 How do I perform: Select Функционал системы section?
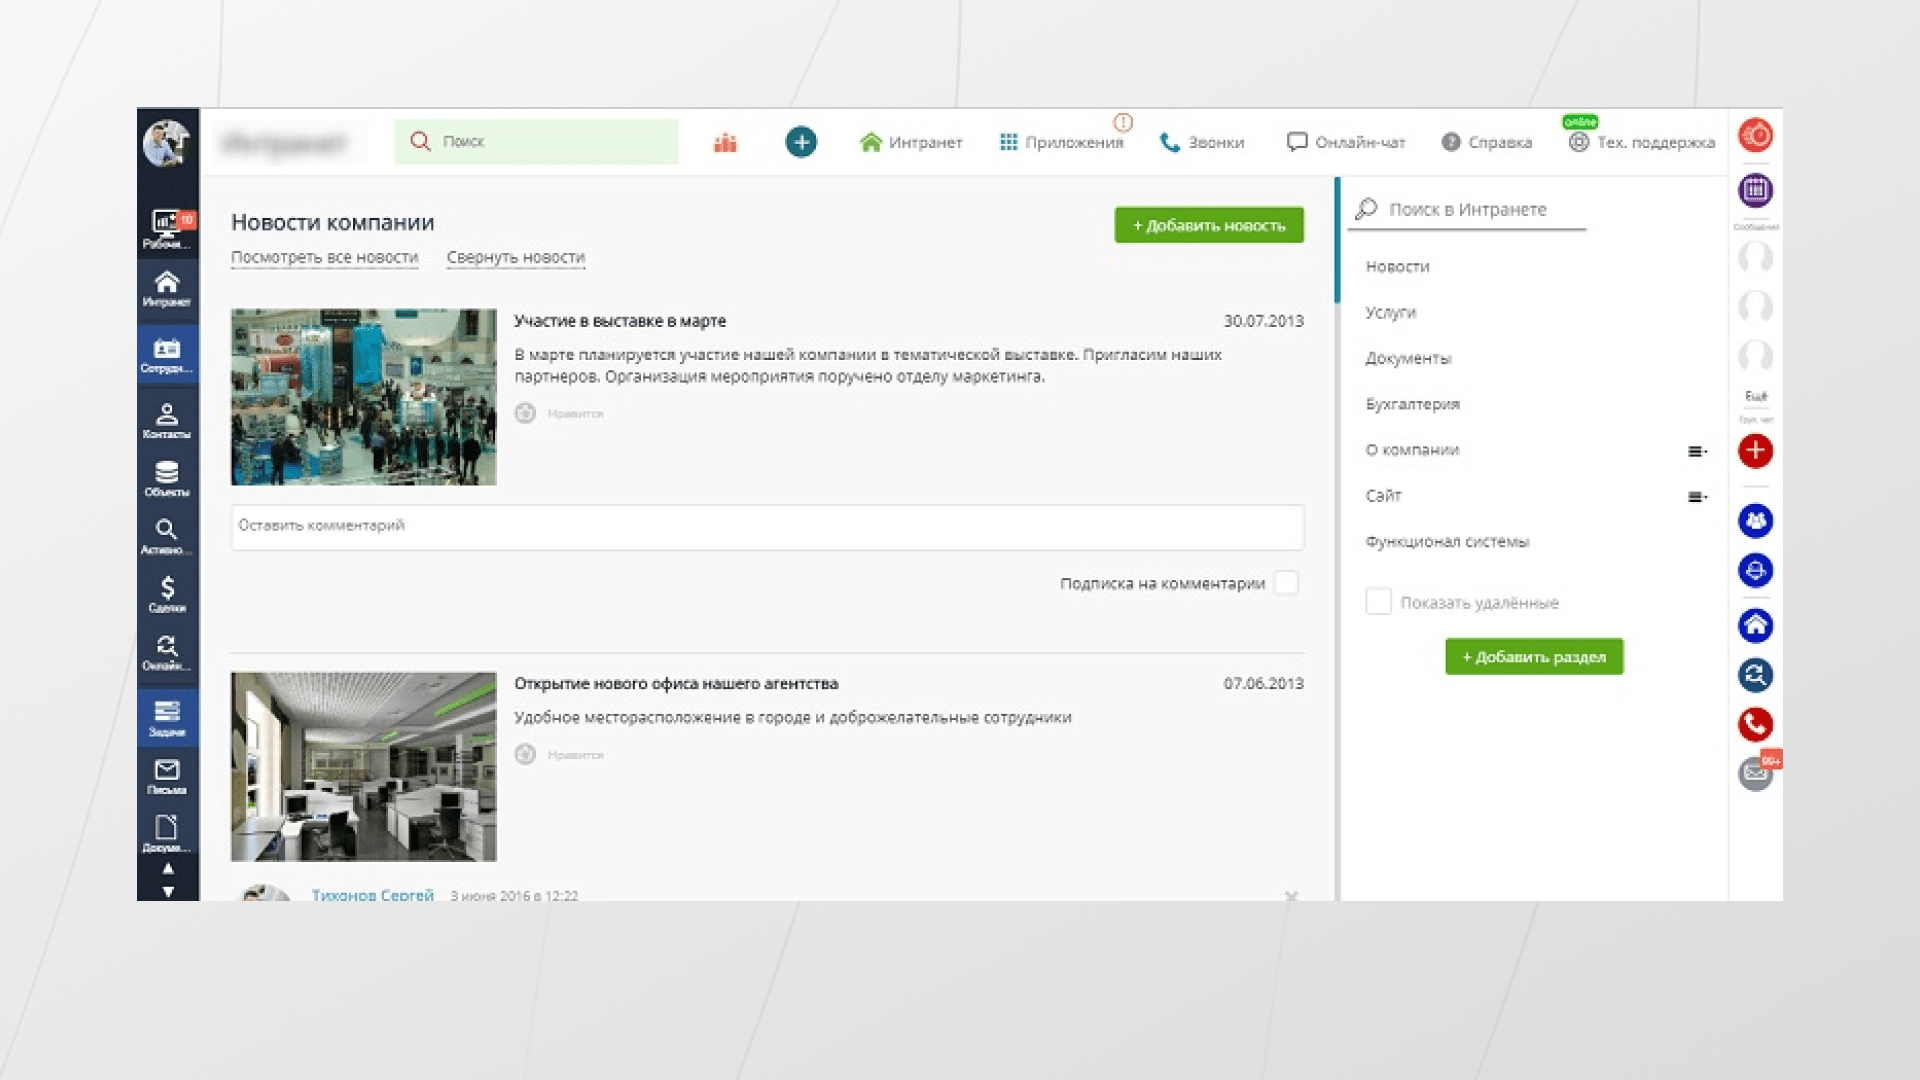pos(1447,542)
